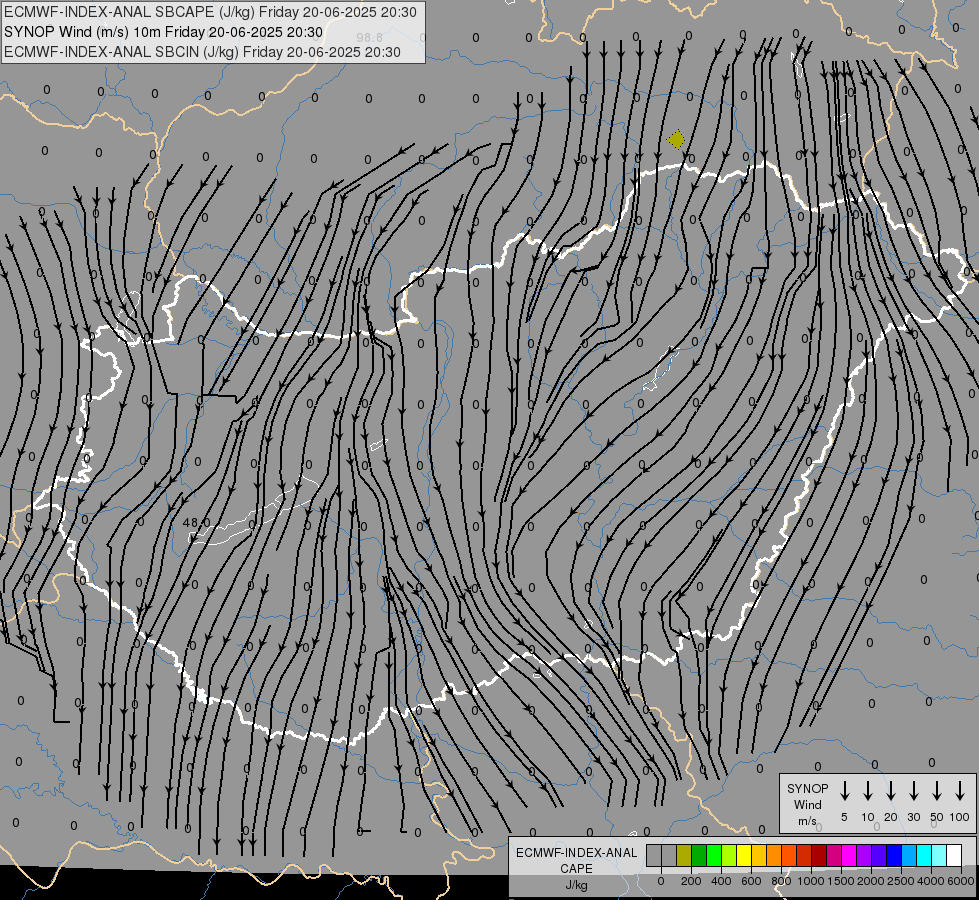Select the bright green CAPE legend swatch
The image size is (979, 900).
point(714,855)
